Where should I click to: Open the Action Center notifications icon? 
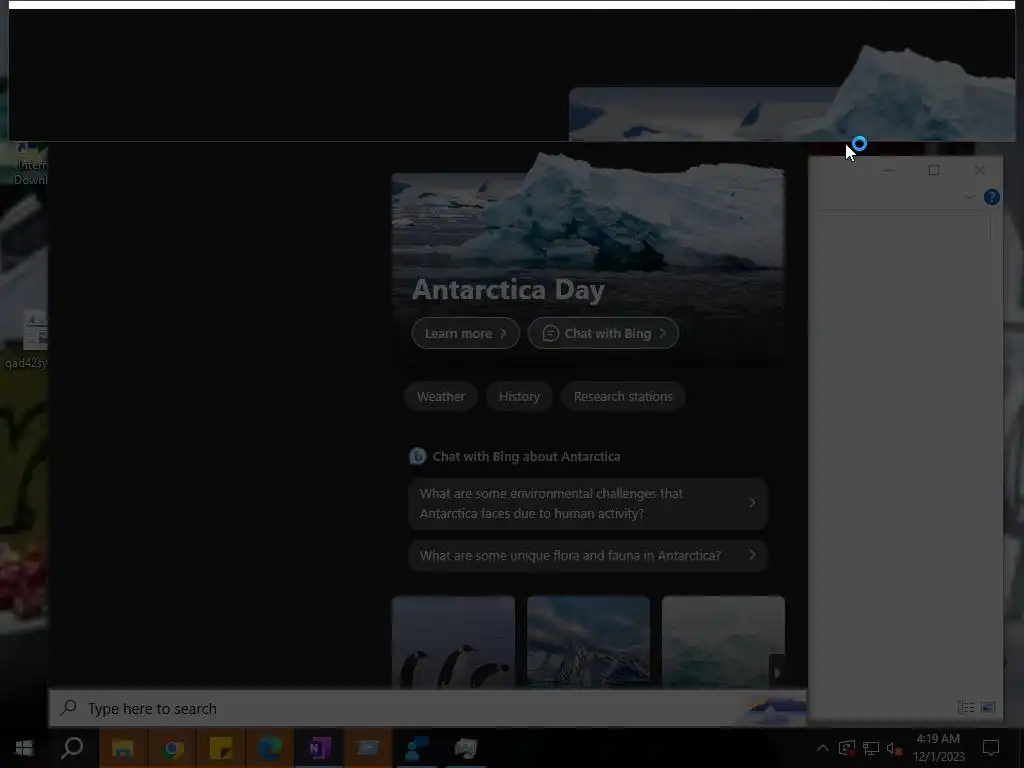[991, 748]
